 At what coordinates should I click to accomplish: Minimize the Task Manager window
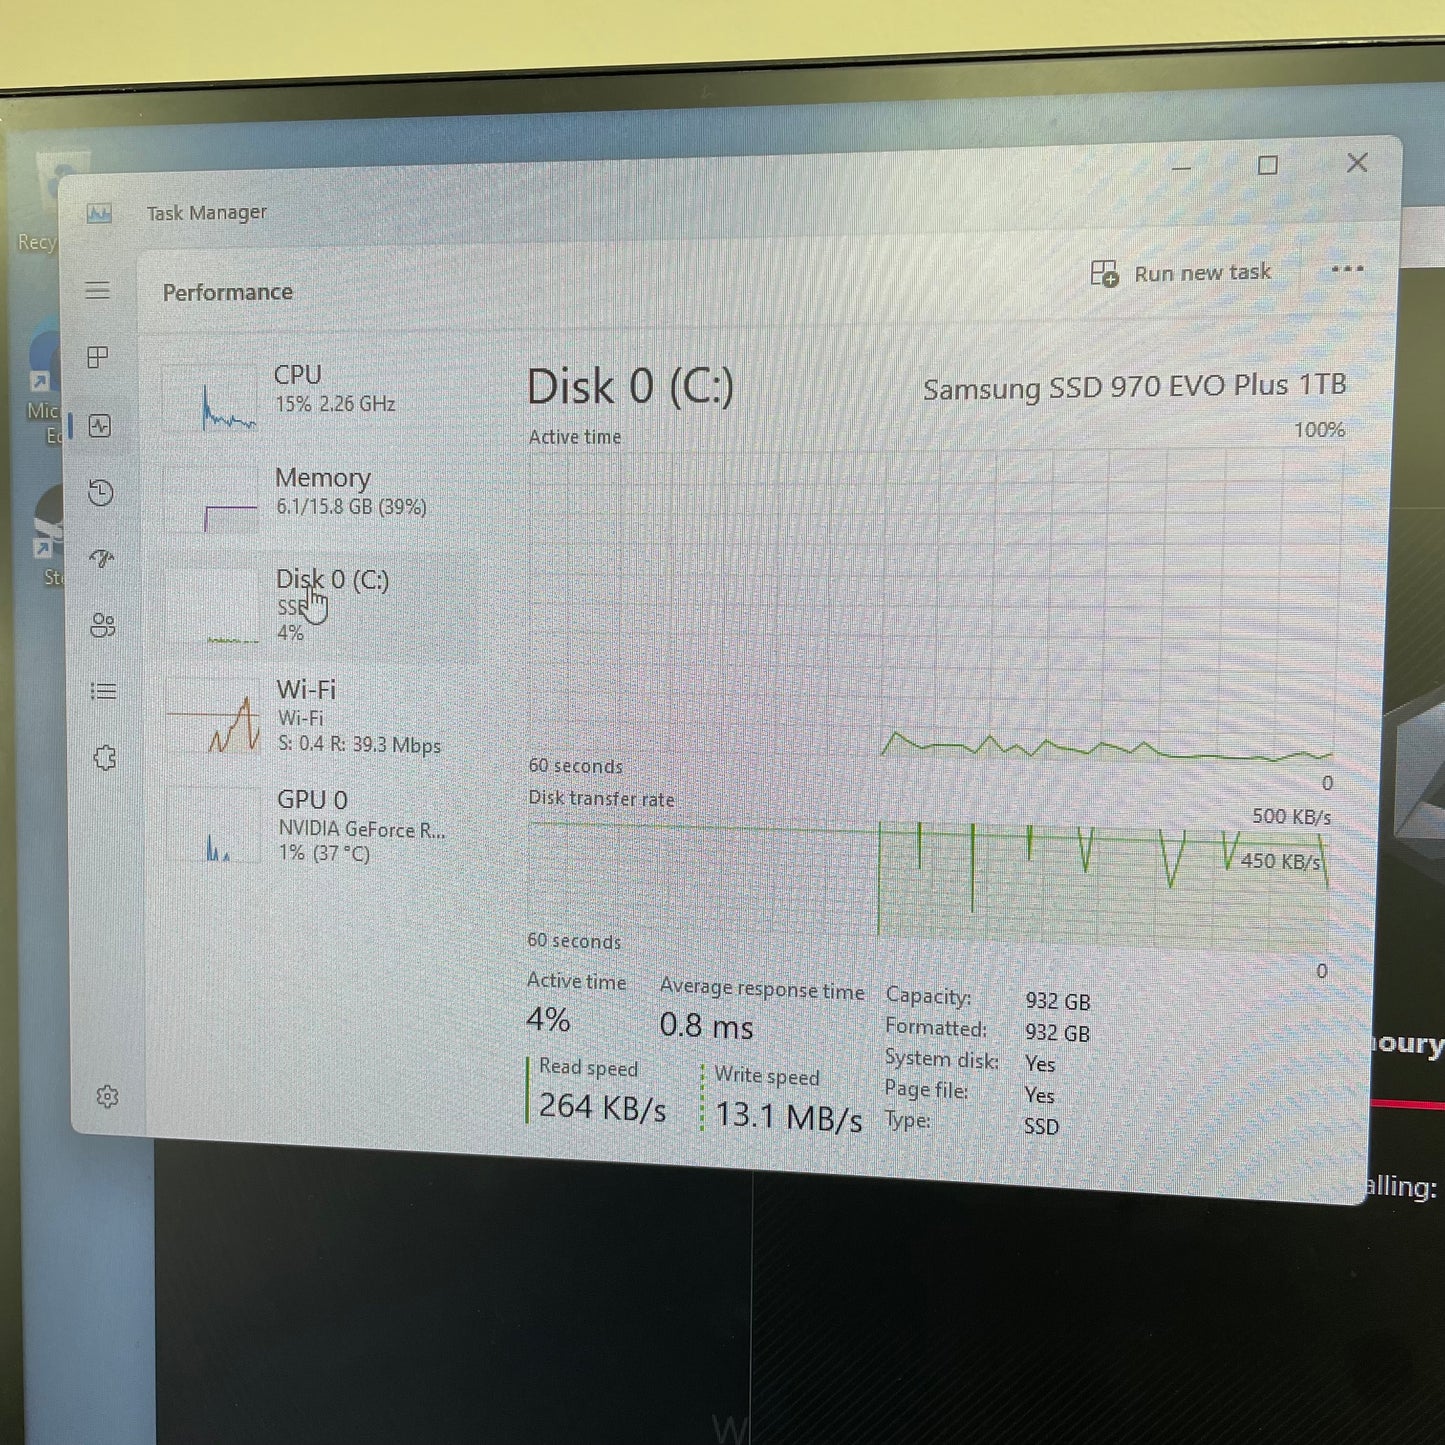[x=1181, y=168]
